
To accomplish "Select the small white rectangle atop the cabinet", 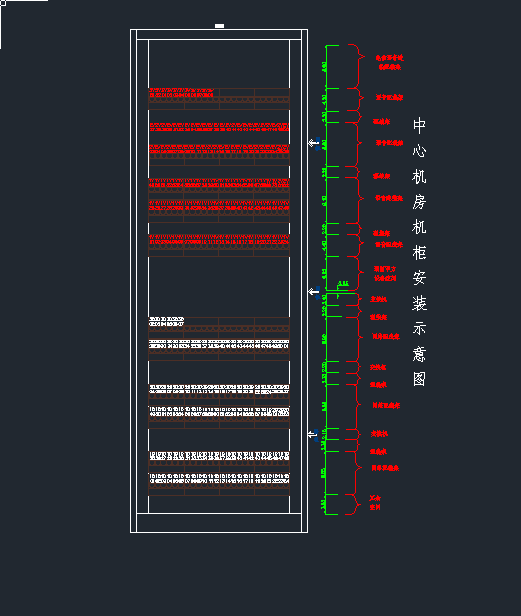I will [x=219, y=26].
